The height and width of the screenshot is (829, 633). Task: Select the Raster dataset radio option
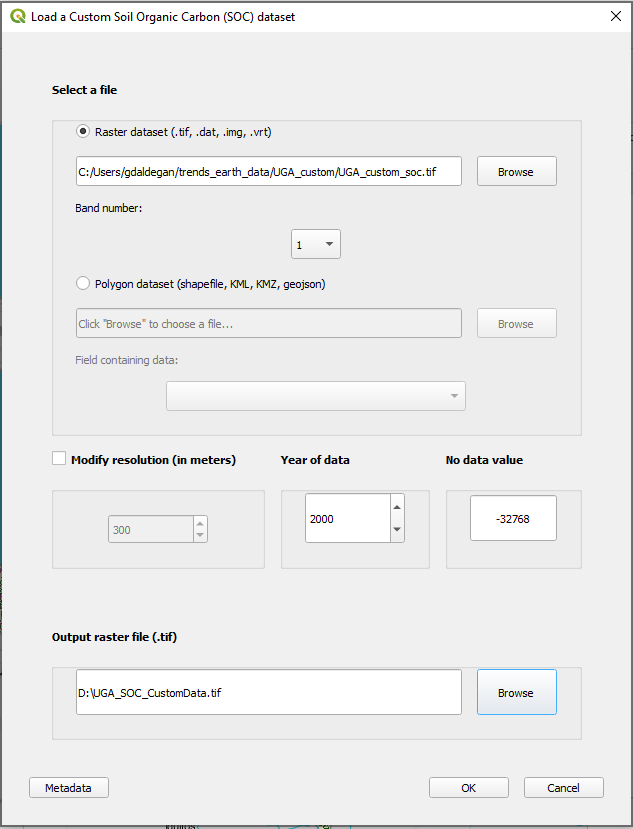click(x=83, y=131)
